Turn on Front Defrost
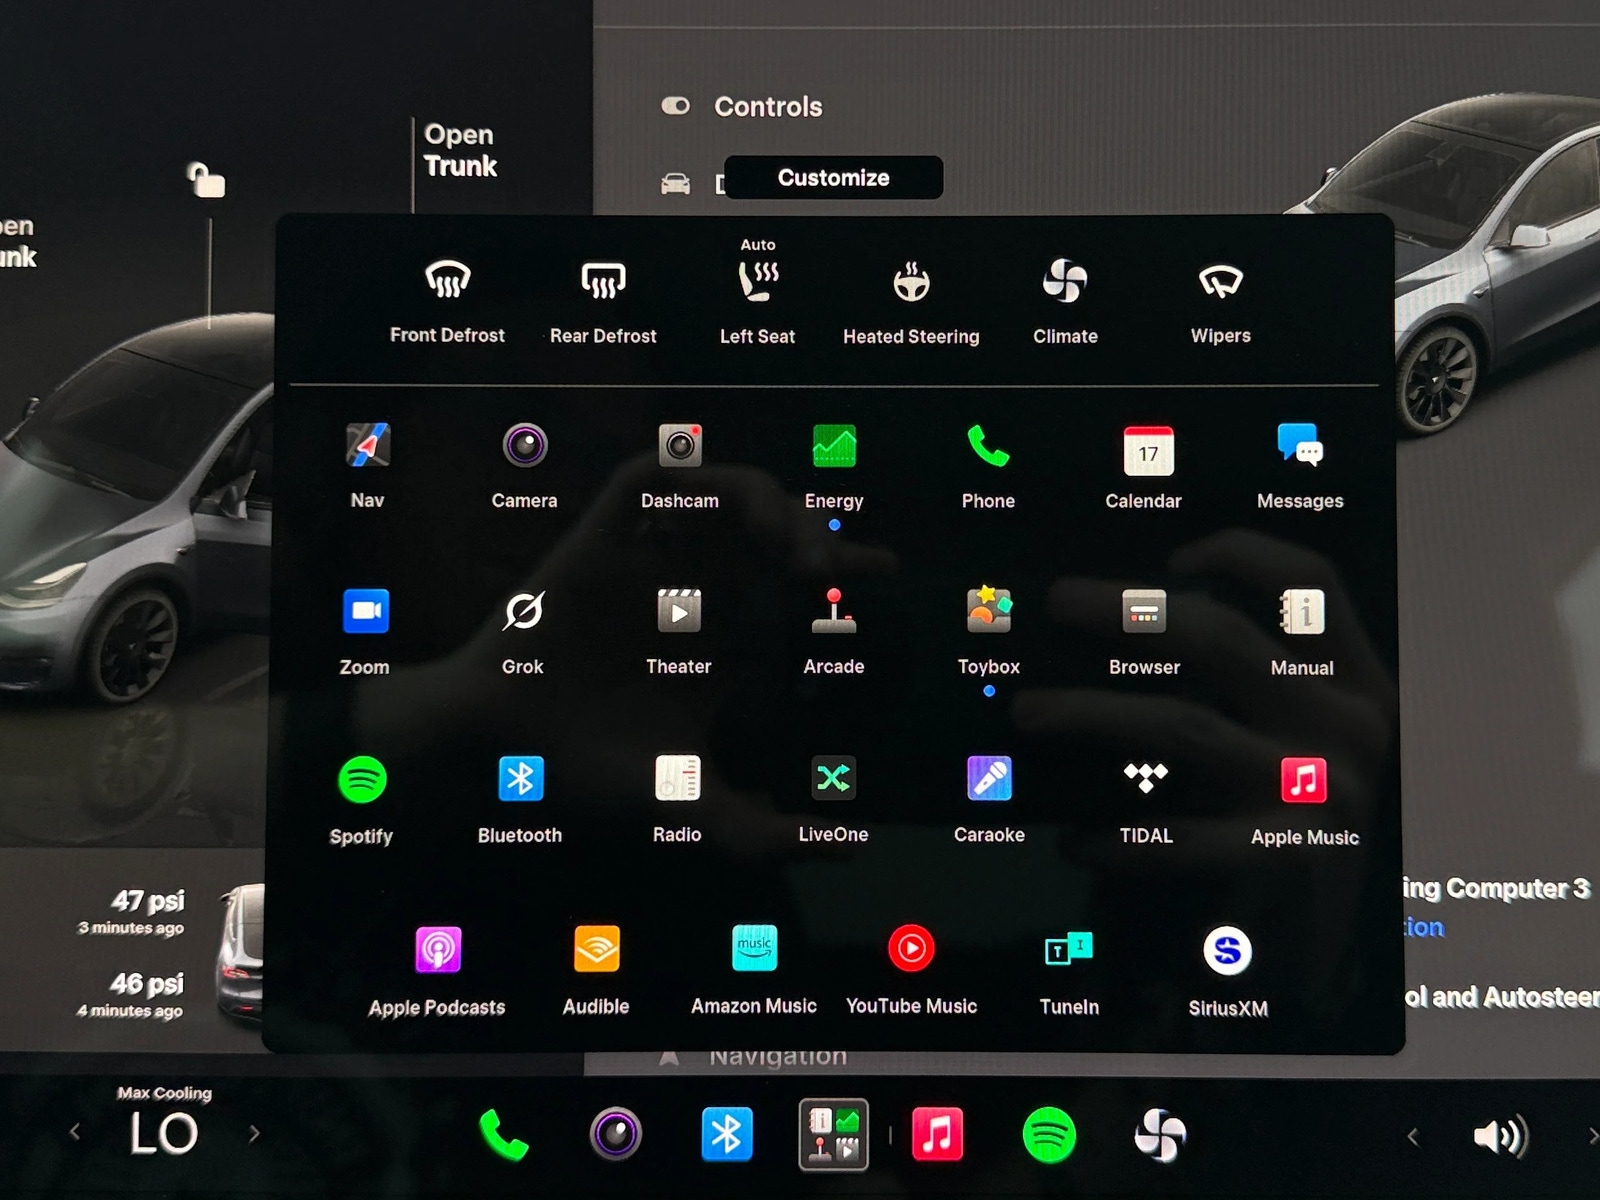The height and width of the screenshot is (1200, 1600). pos(447,300)
